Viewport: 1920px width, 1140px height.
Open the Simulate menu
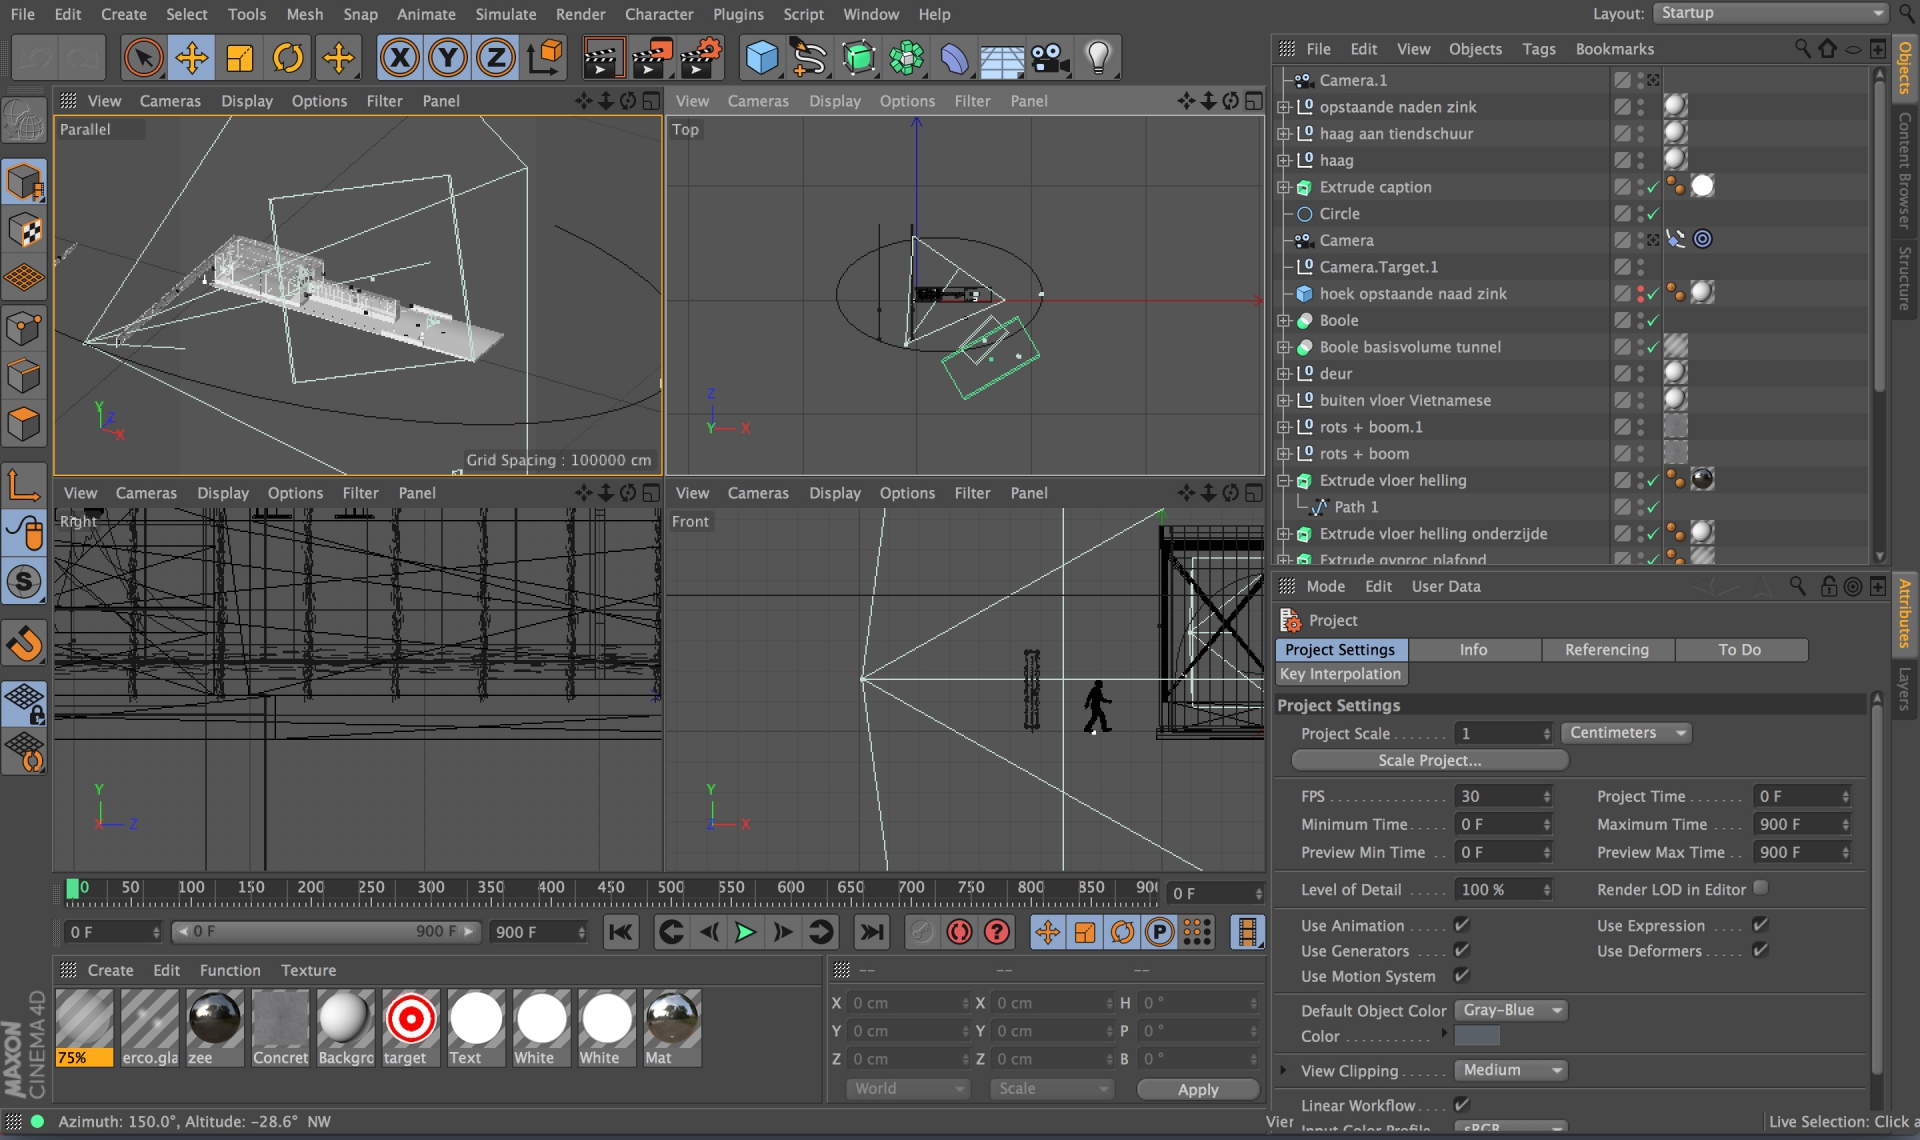(x=505, y=14)
